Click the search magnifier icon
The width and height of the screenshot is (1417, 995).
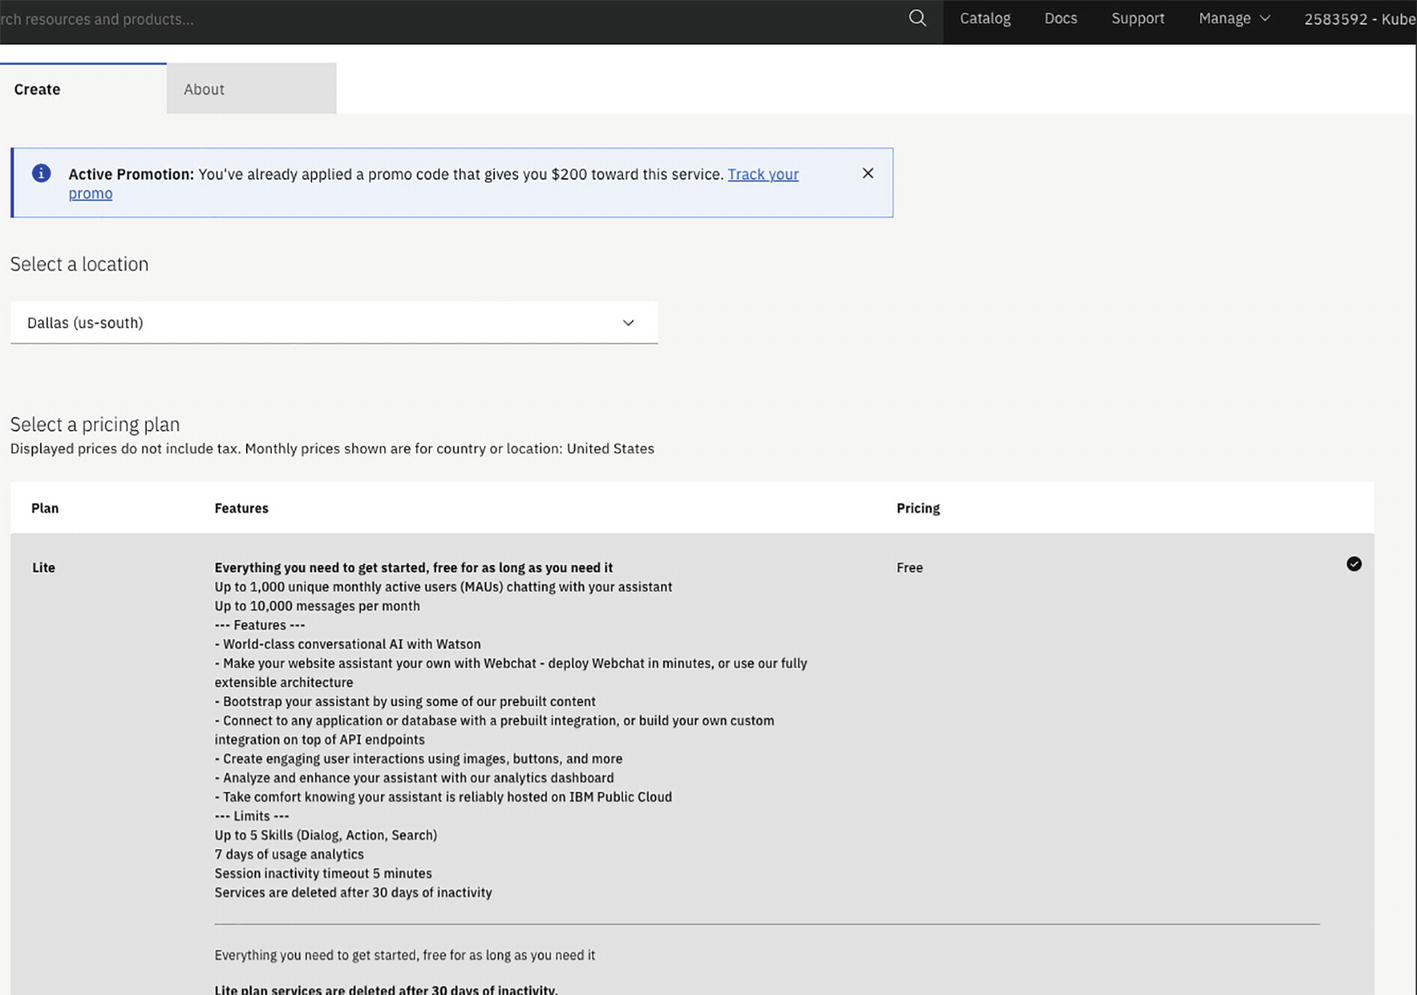(917, 18)
